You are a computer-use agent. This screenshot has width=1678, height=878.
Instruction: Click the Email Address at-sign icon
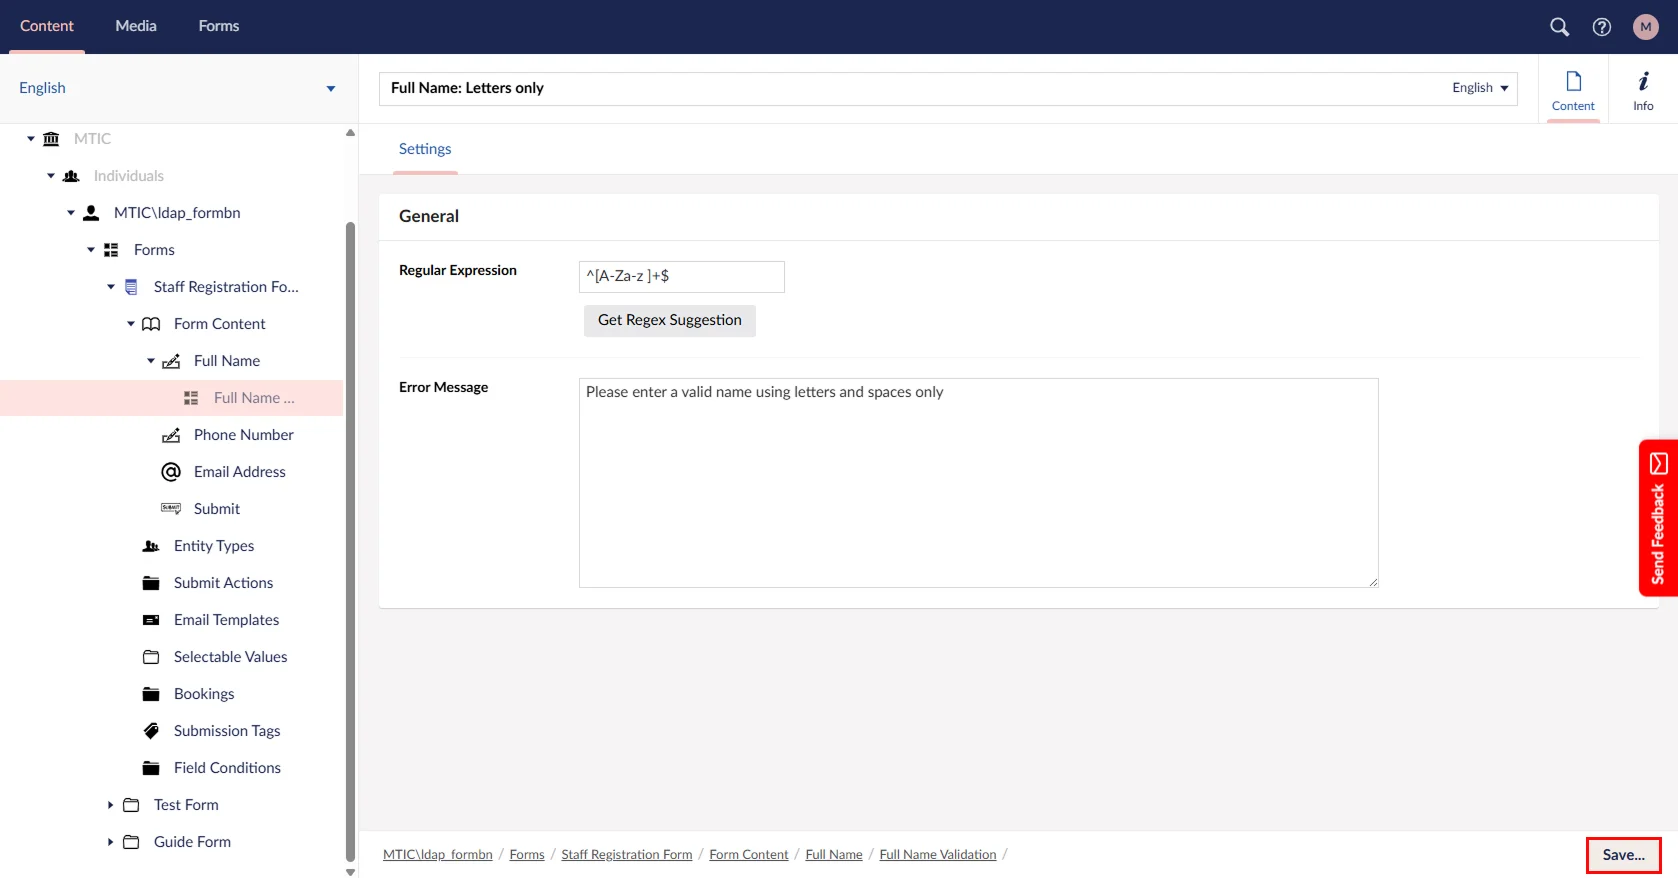[171, 472]
